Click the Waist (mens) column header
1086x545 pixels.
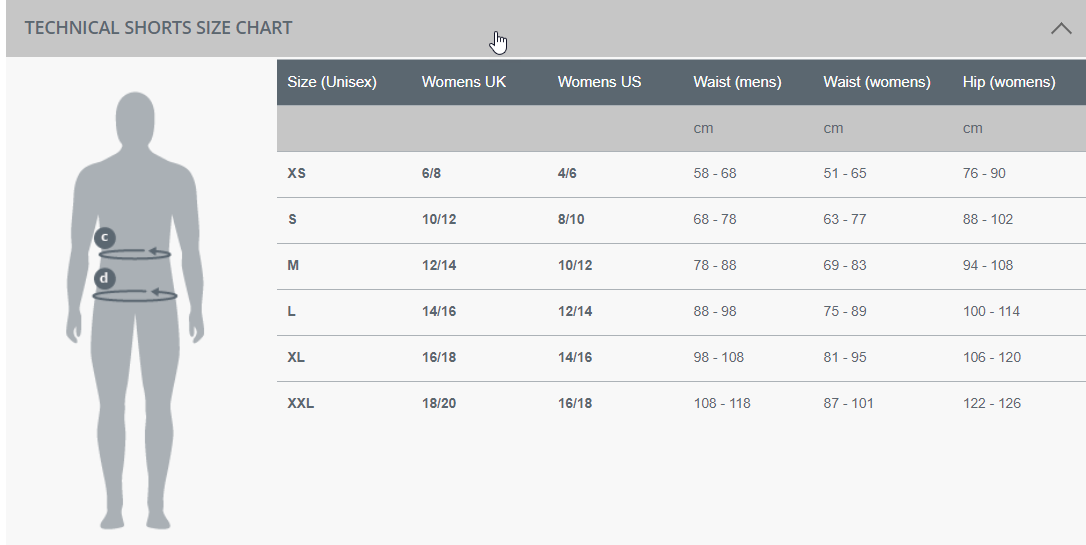click(x=737, y=82)
